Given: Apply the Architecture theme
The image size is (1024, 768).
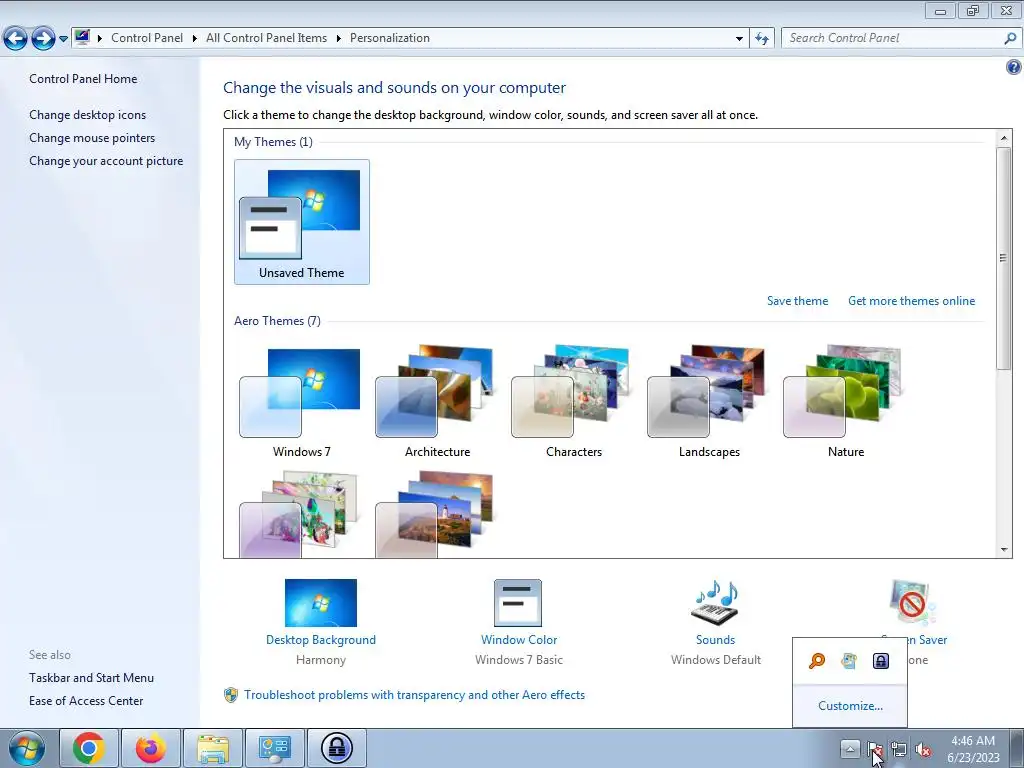Looking at the screenshot, I should 437,402.
